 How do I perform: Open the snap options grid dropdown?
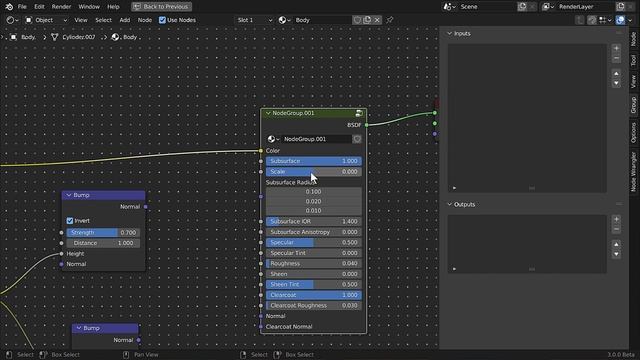pyautogui.click(x=605, y=20)
